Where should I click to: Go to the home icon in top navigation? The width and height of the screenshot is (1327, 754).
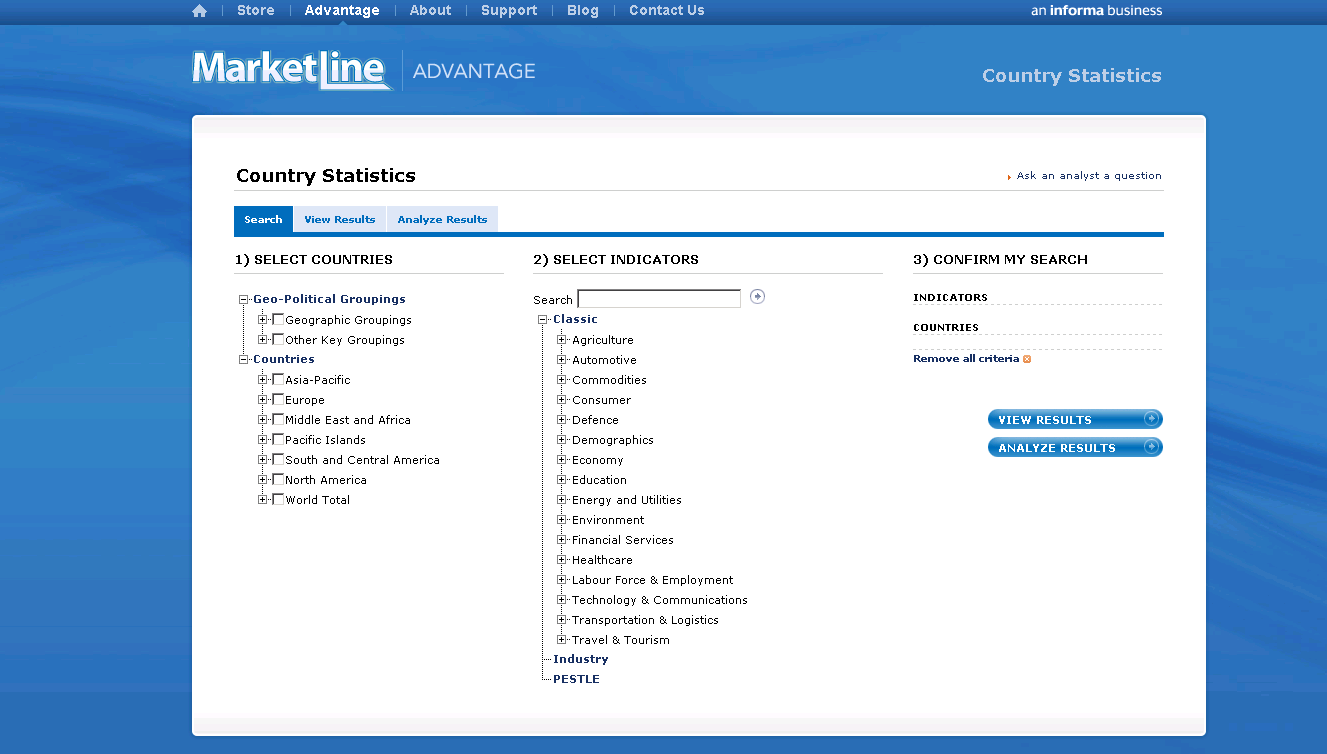[x=200, y=11]
